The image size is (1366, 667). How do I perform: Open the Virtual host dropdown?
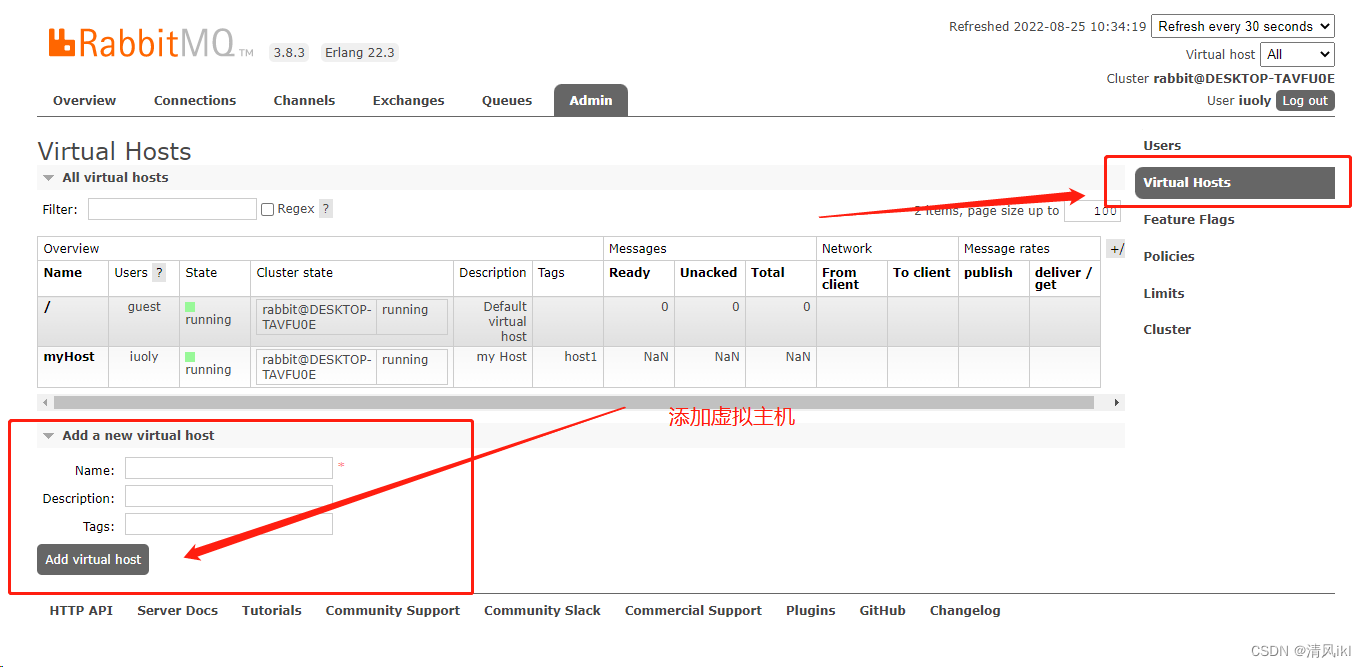(1297, 54)
